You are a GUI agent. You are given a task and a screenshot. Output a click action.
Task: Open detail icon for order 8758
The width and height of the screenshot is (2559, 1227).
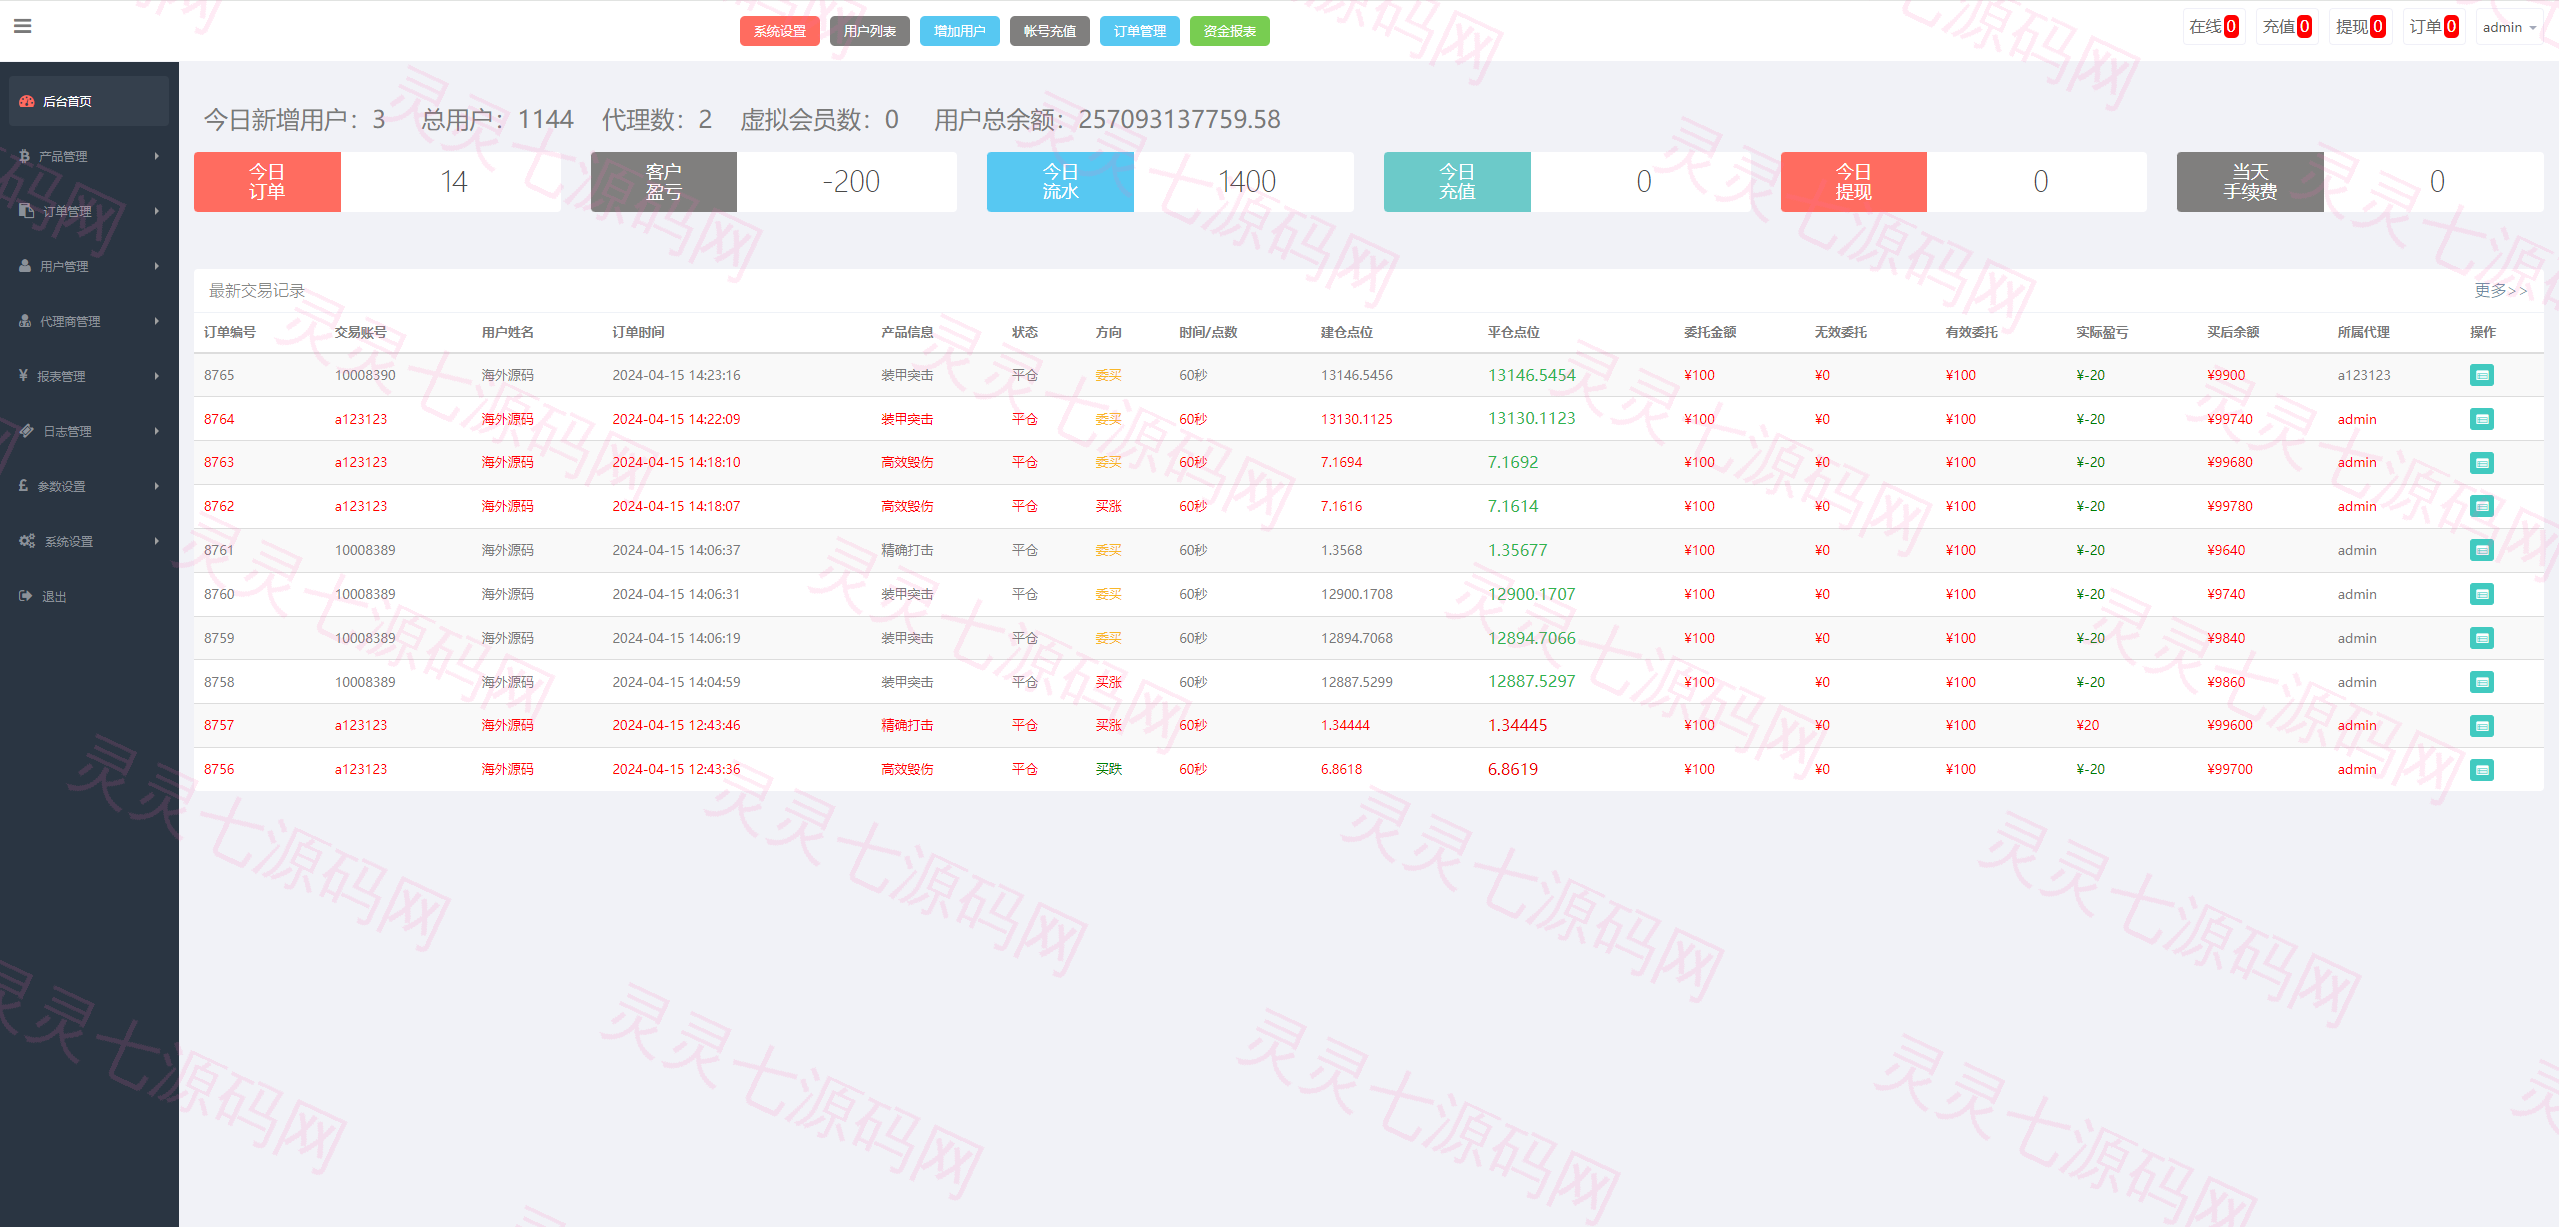pyautogui.click(x=2481, y=682)
